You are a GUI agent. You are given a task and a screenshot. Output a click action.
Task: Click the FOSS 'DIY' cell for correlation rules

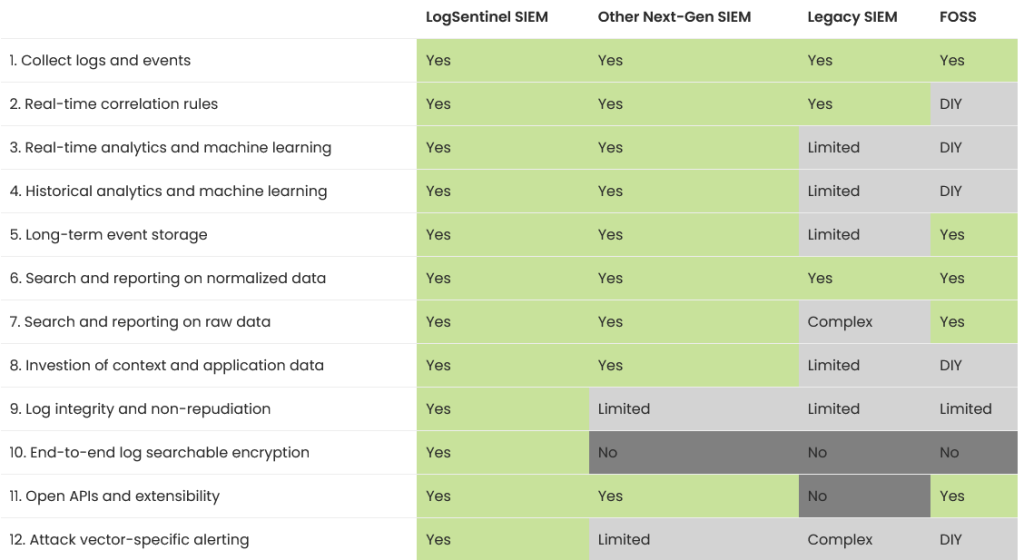[974, 104]
